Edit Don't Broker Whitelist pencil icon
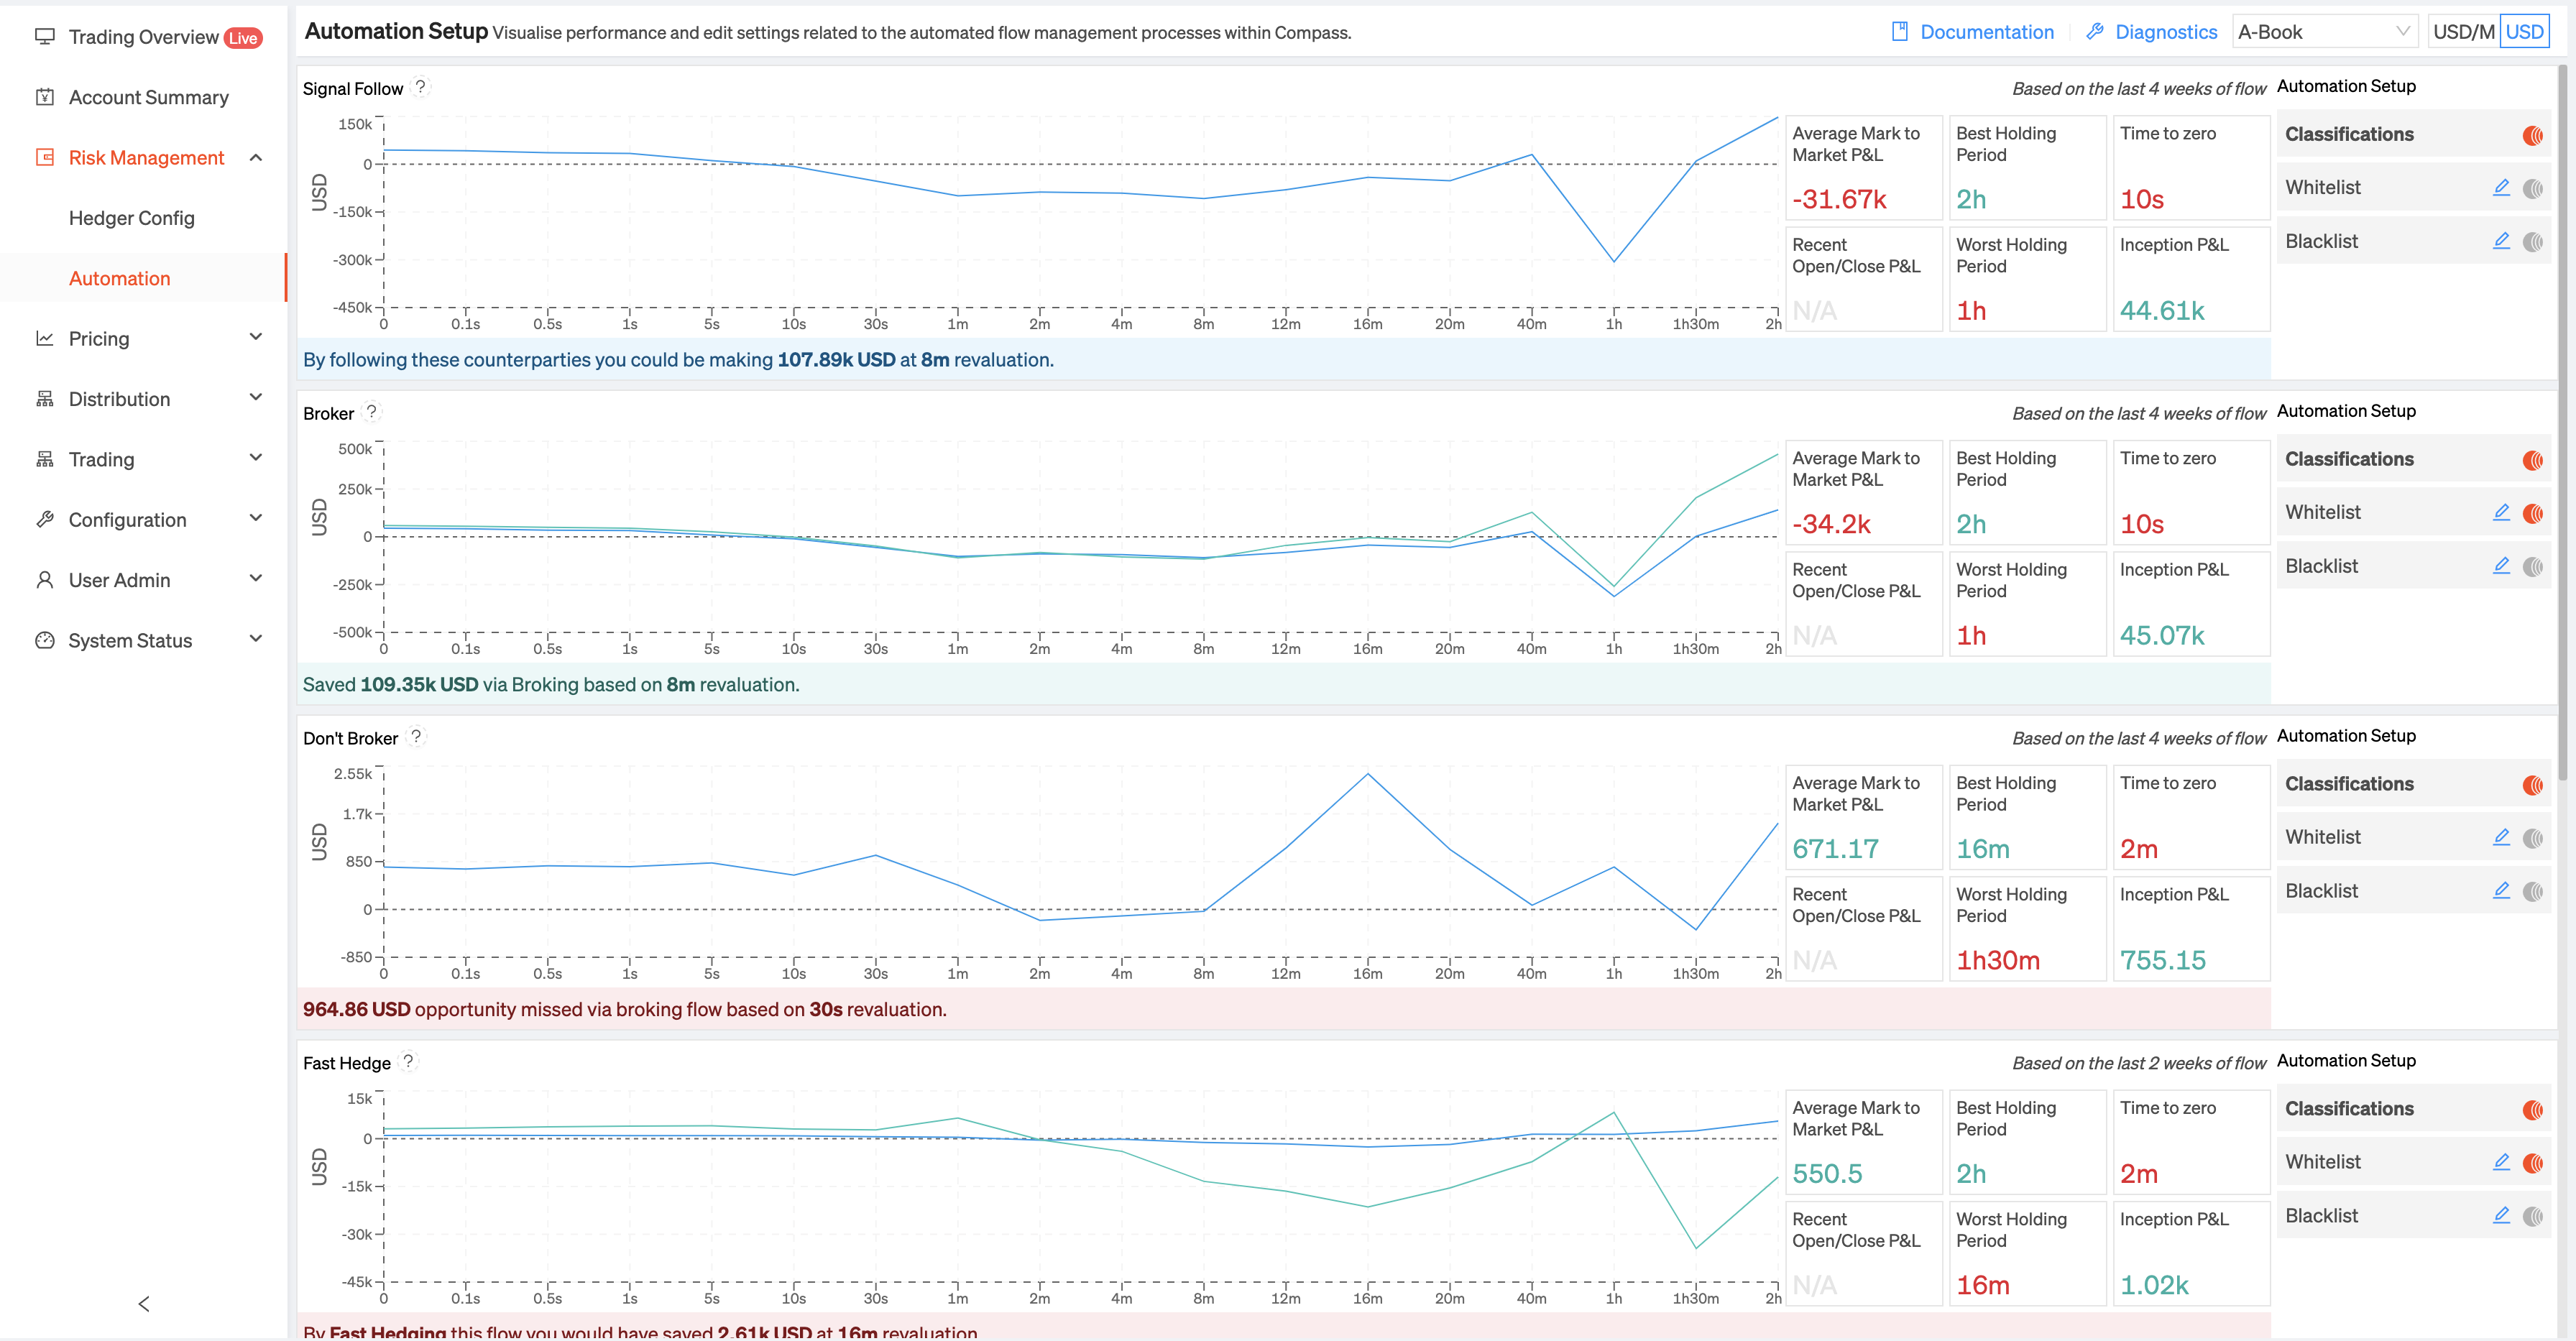This screenshot has height=1341, width=2576. coord(2501,837)
